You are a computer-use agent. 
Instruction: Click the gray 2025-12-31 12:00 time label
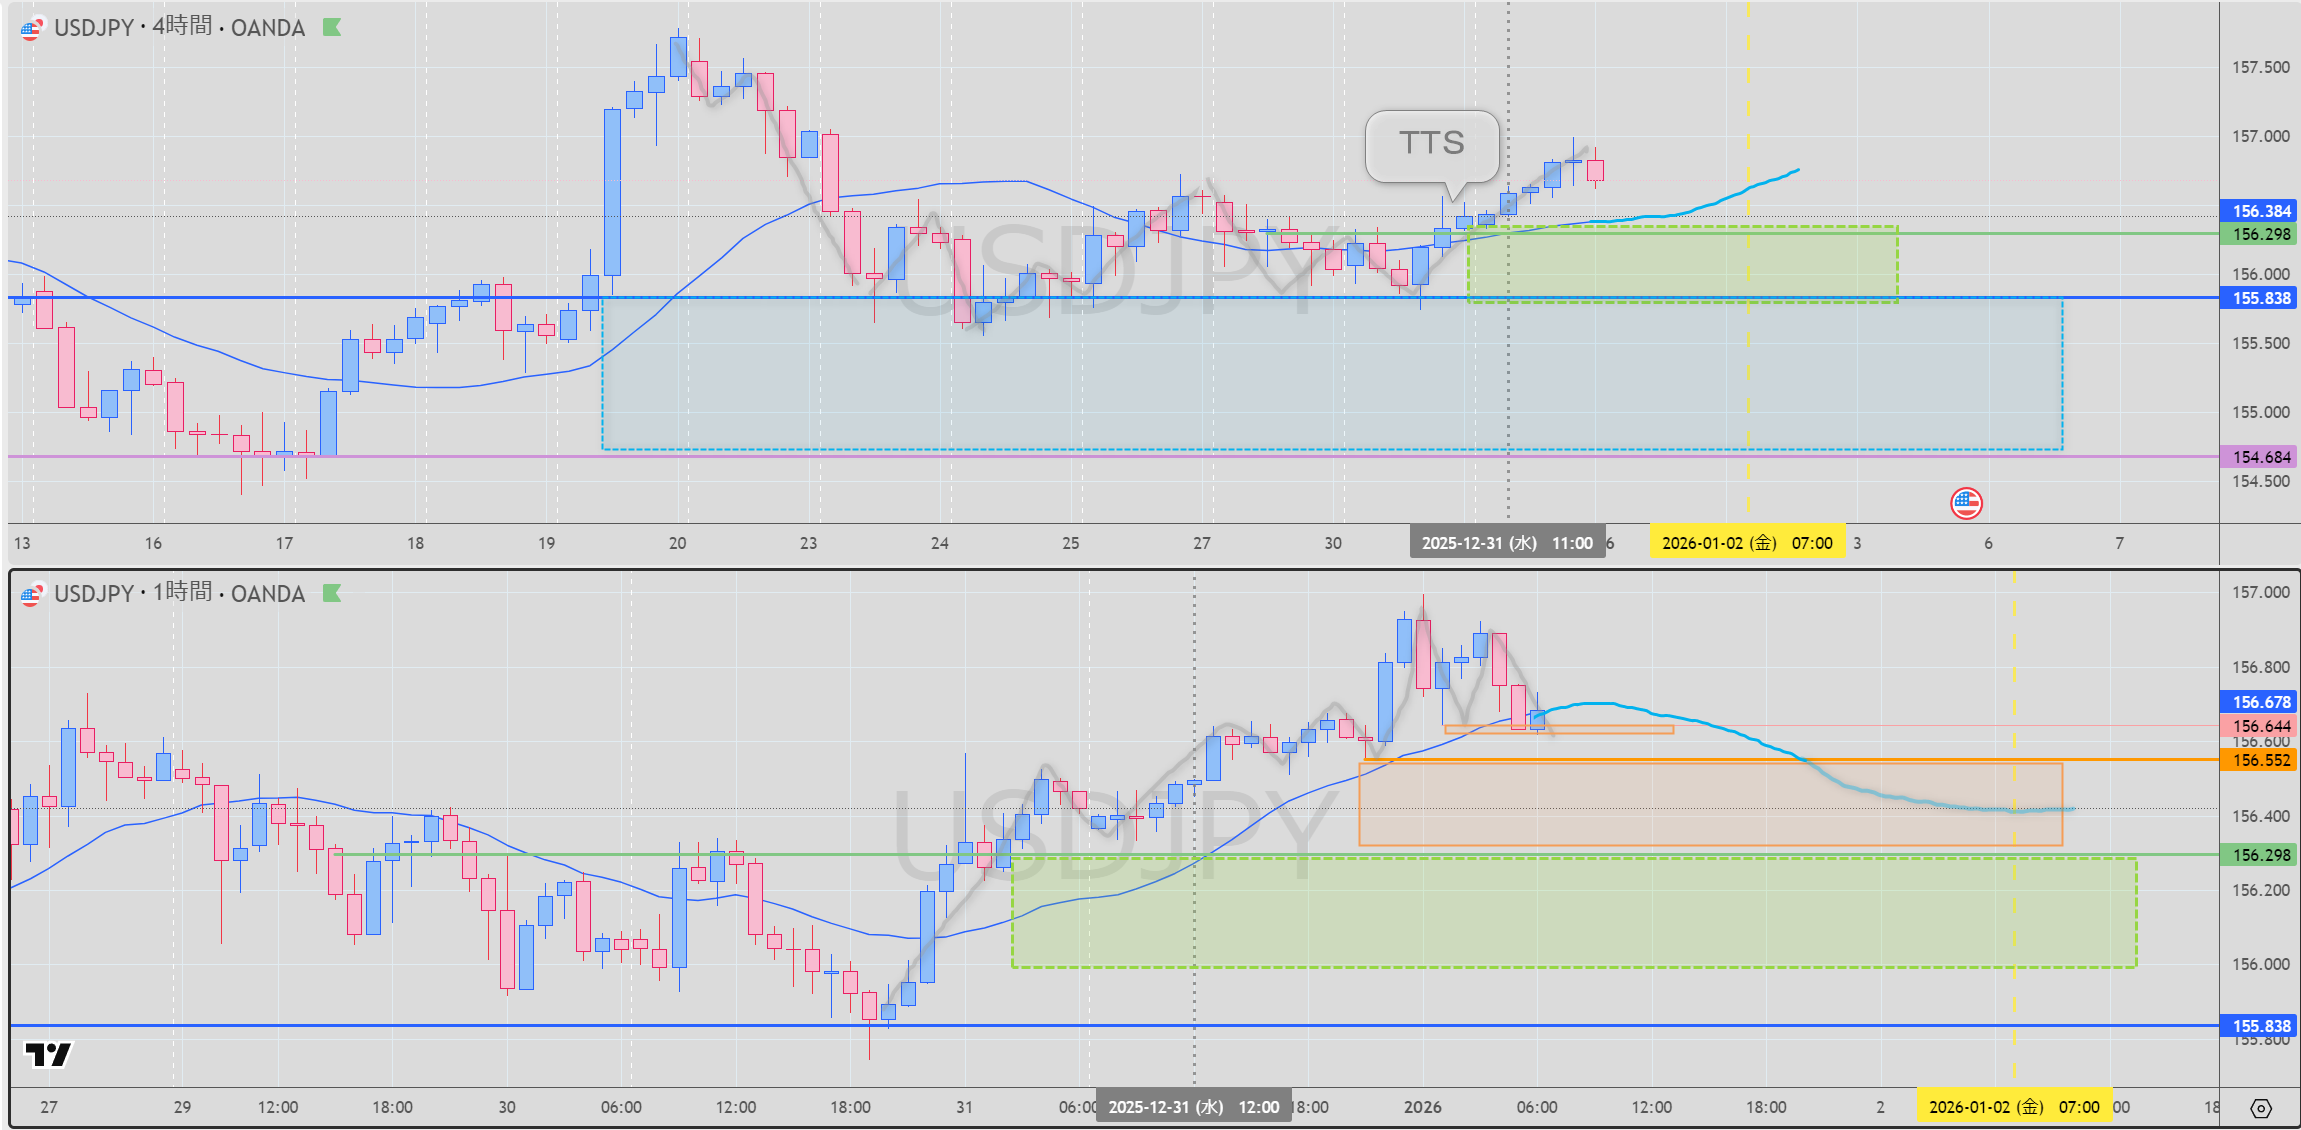click(x=1193, y=1107)
